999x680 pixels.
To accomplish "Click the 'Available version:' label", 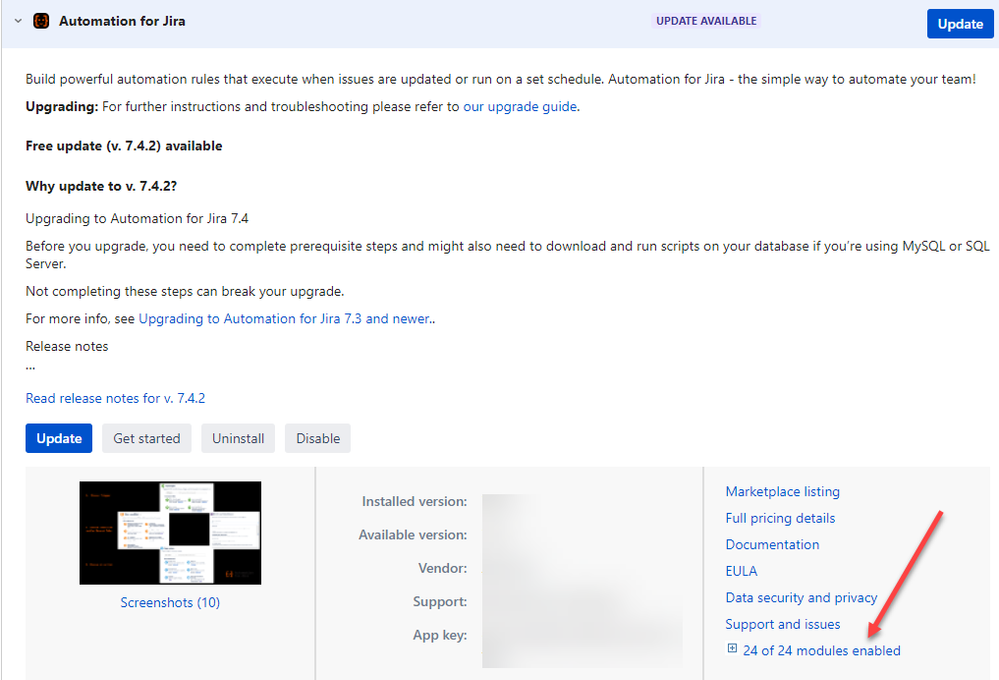I will (x=412, y=535).
